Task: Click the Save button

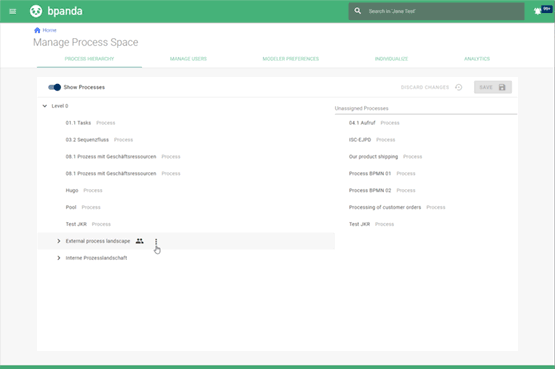Action: (493, 87)
